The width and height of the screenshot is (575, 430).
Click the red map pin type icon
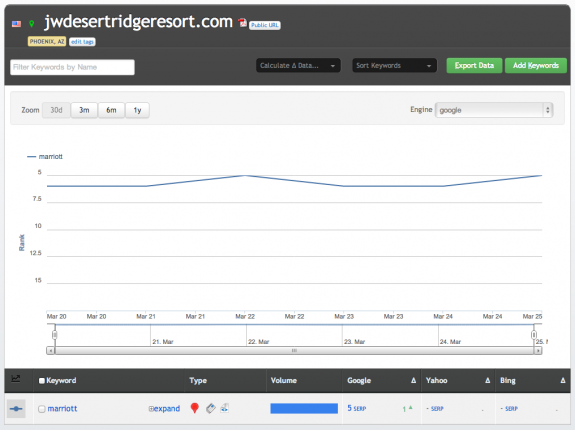pyautogui.click(x=195, y=408)
